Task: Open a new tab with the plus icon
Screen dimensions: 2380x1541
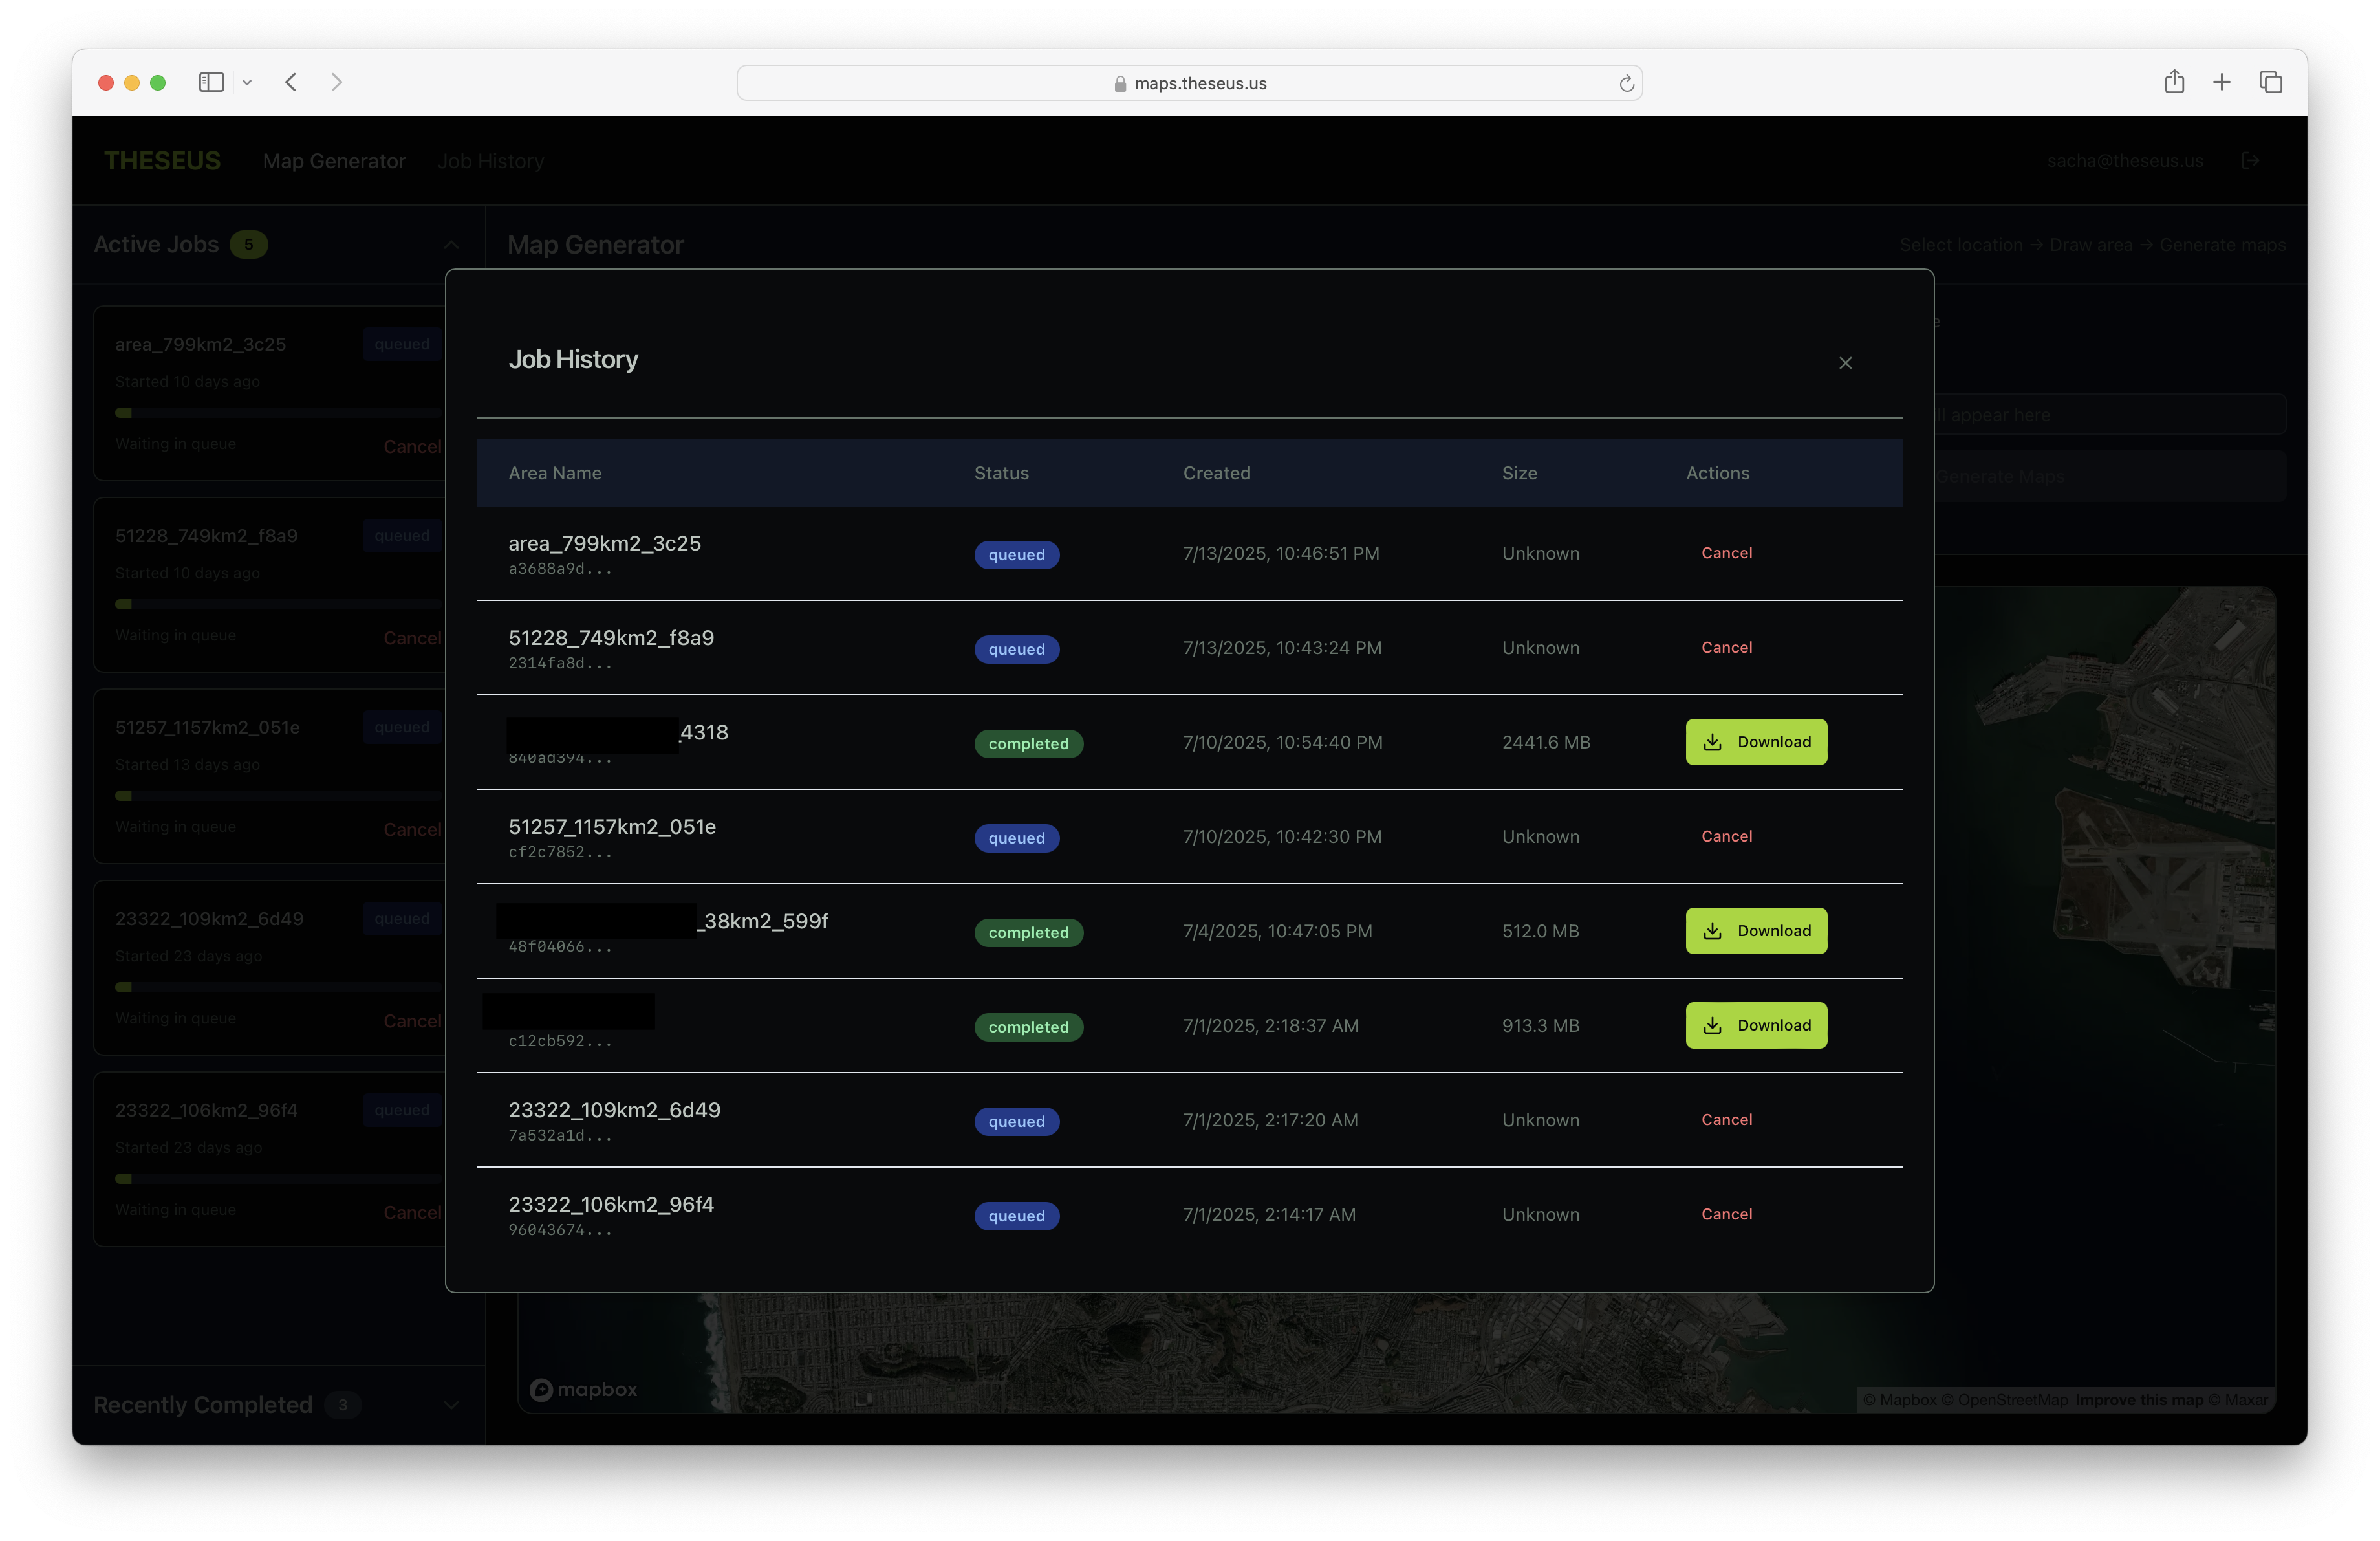Action: (2221, 82)
